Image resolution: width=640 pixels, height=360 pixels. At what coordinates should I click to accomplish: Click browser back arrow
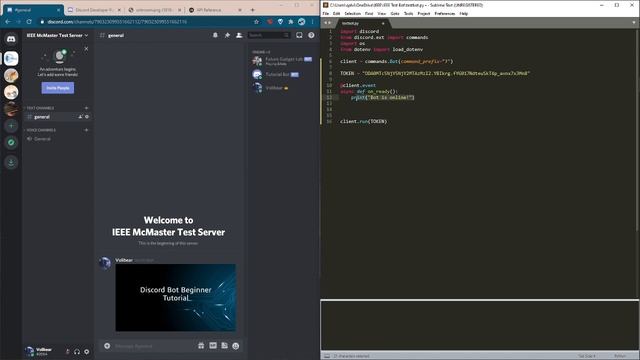coord(8,22)
